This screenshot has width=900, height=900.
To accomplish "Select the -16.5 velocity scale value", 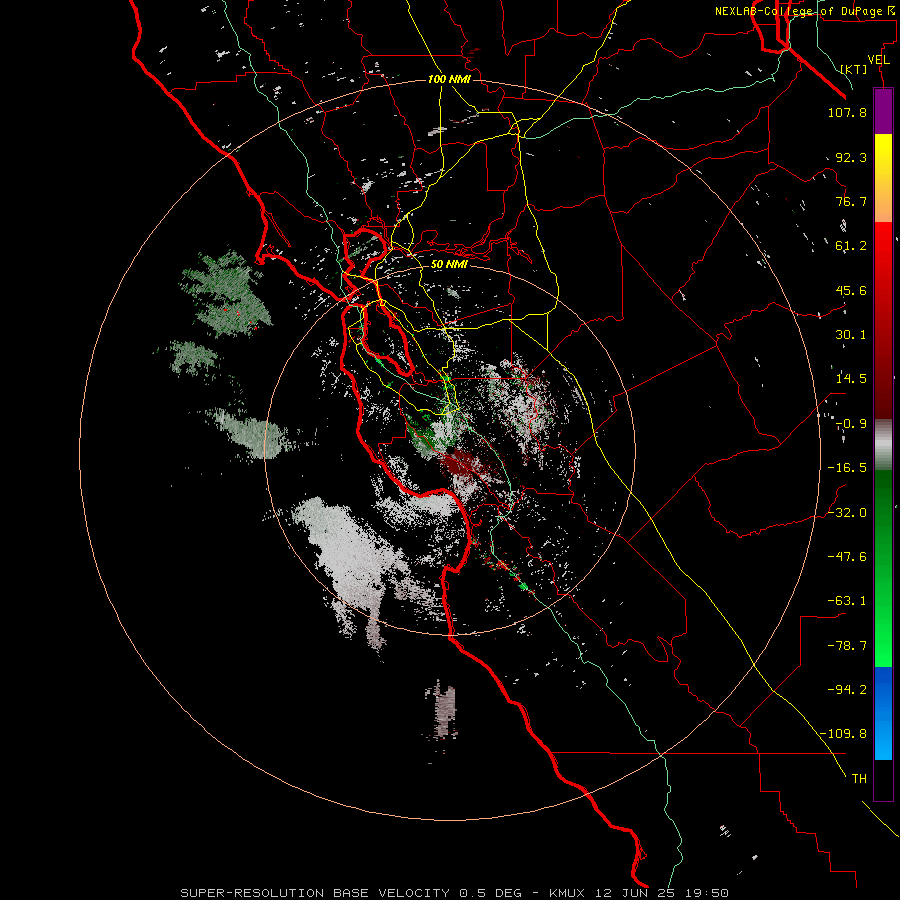I will pyautogui.click(x=847, y=468).
